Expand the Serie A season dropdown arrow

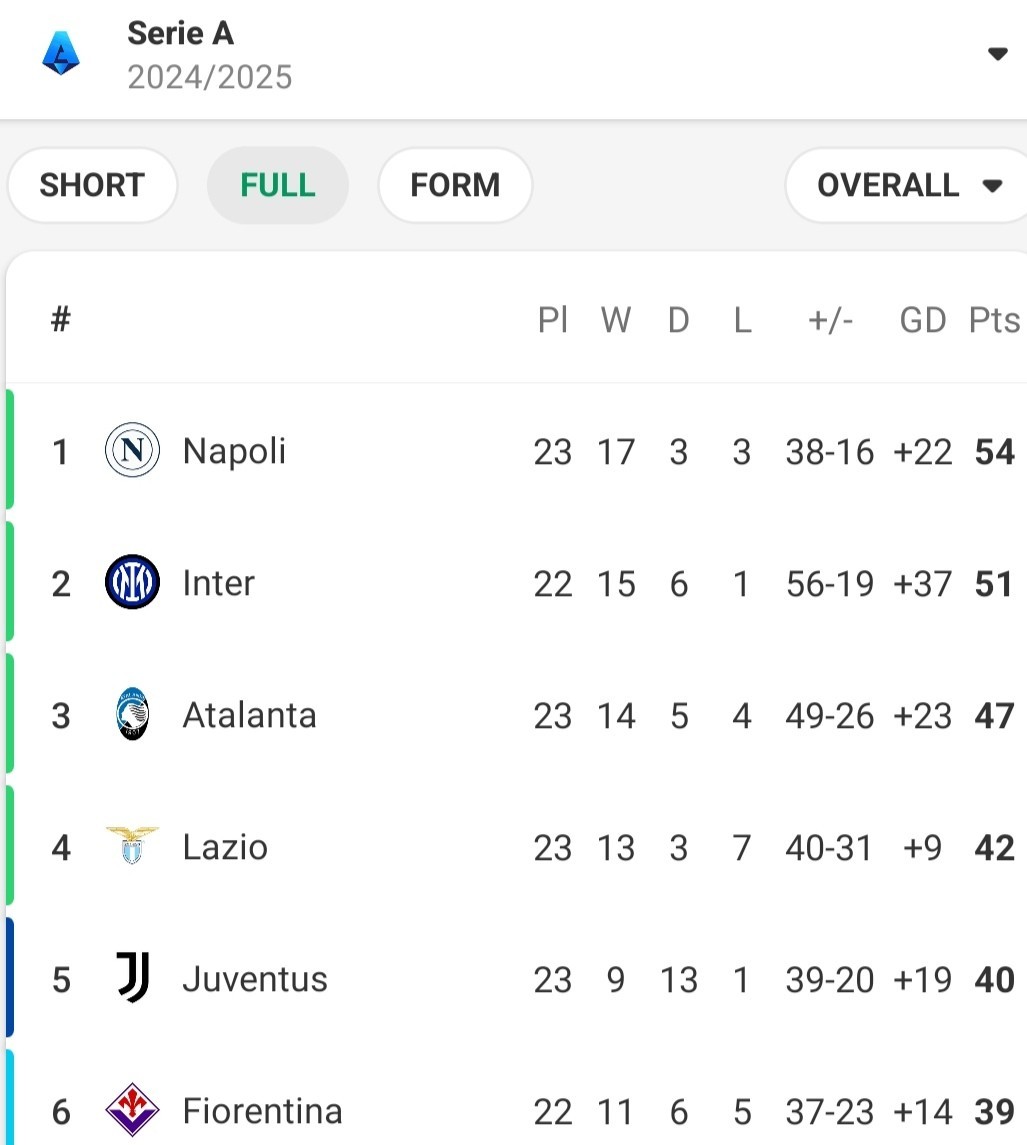click(997, 53)
